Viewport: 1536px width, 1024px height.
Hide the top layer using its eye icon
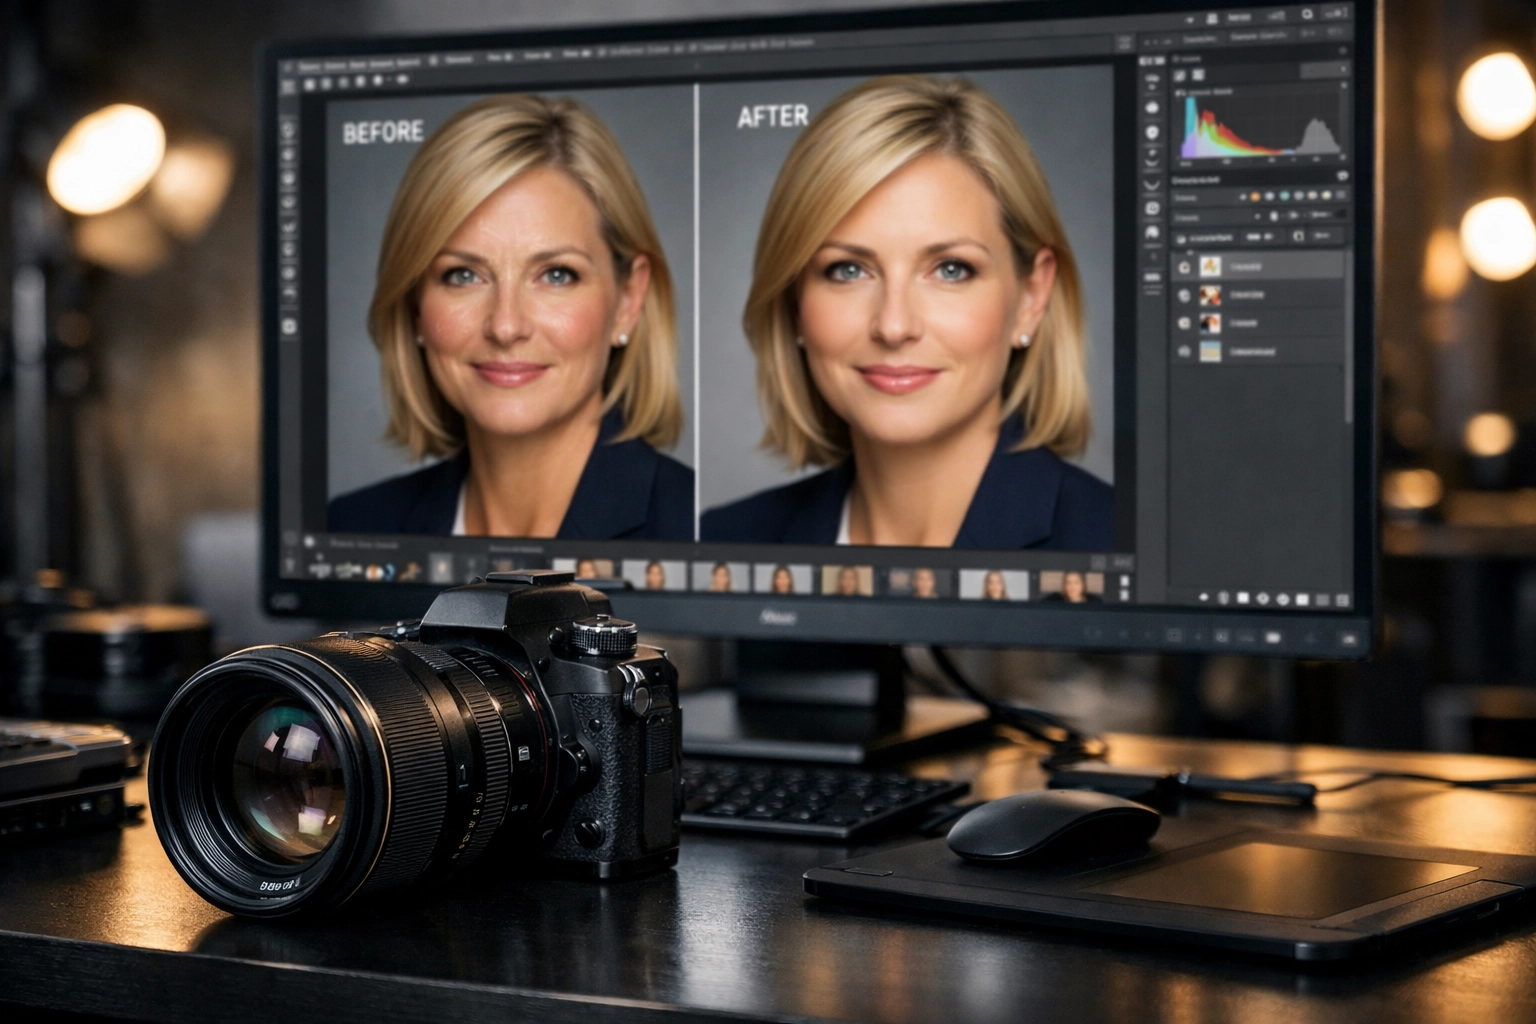click(1183, 266)
